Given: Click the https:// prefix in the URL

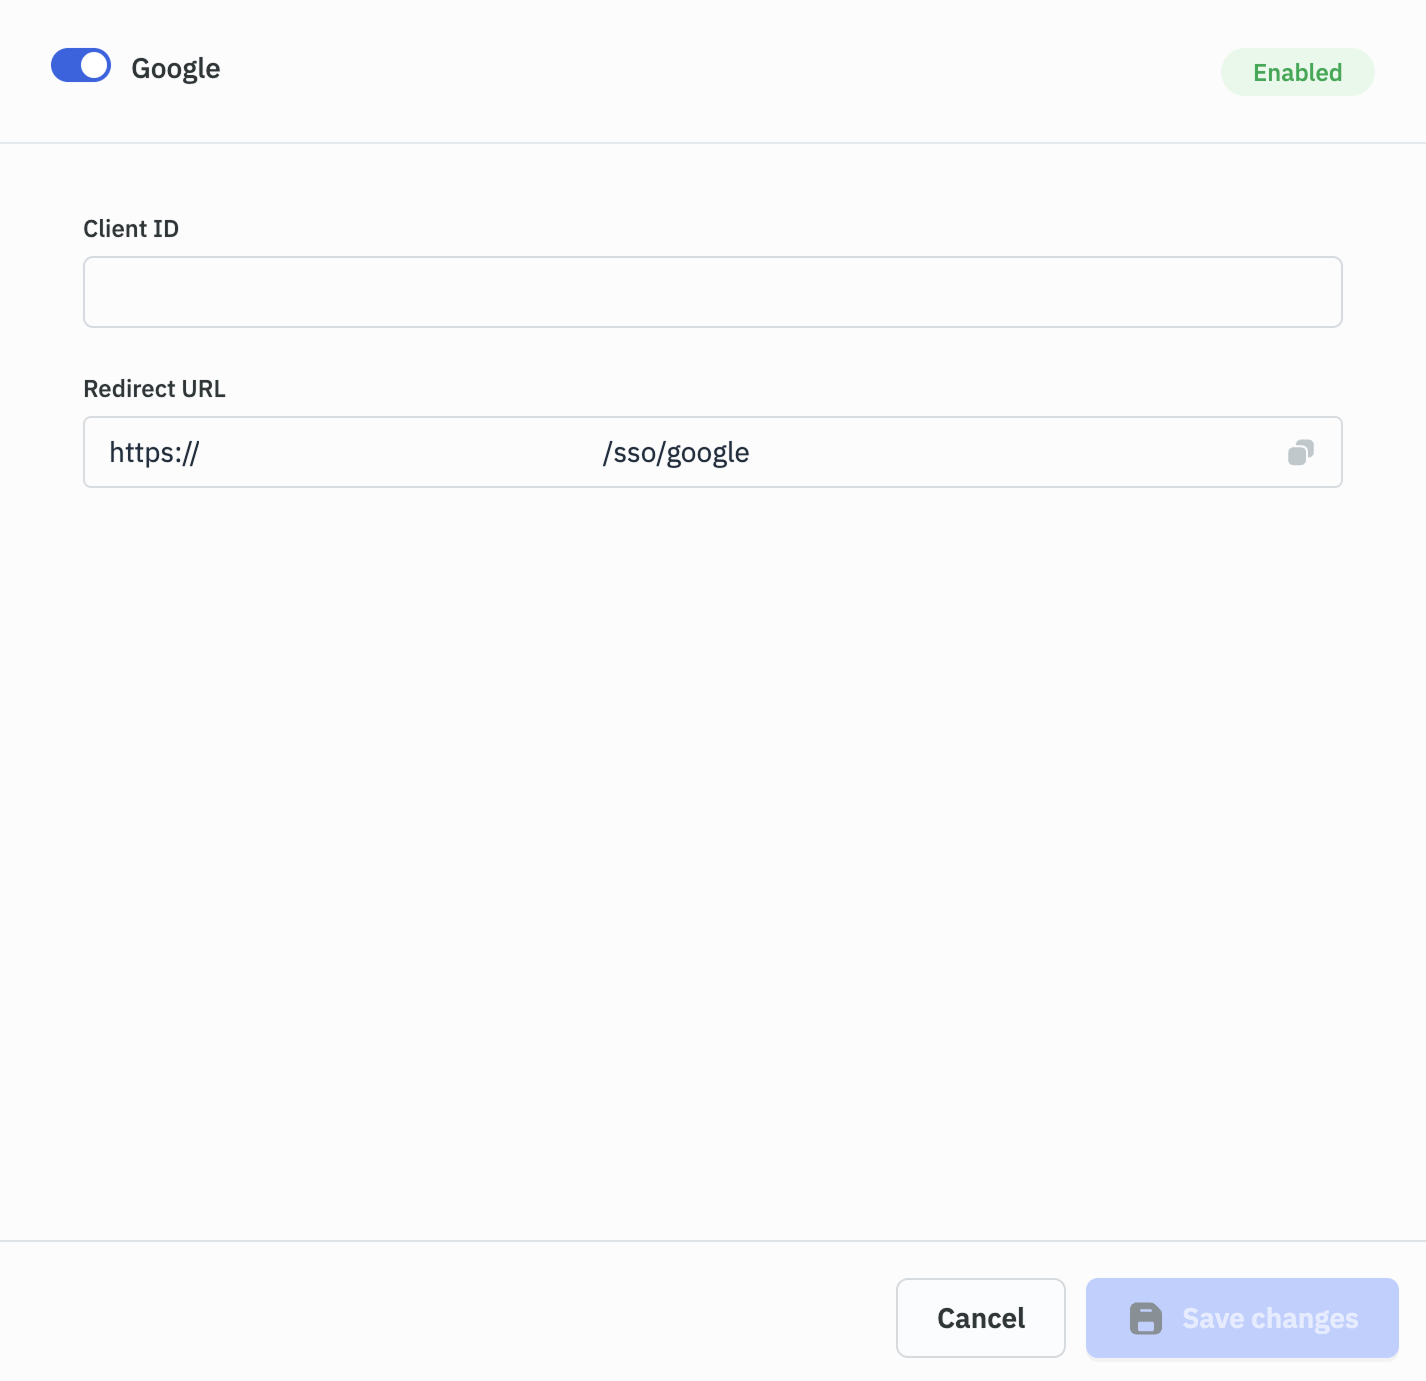Looking at the screenshot, I should click(x=154, y=453).
